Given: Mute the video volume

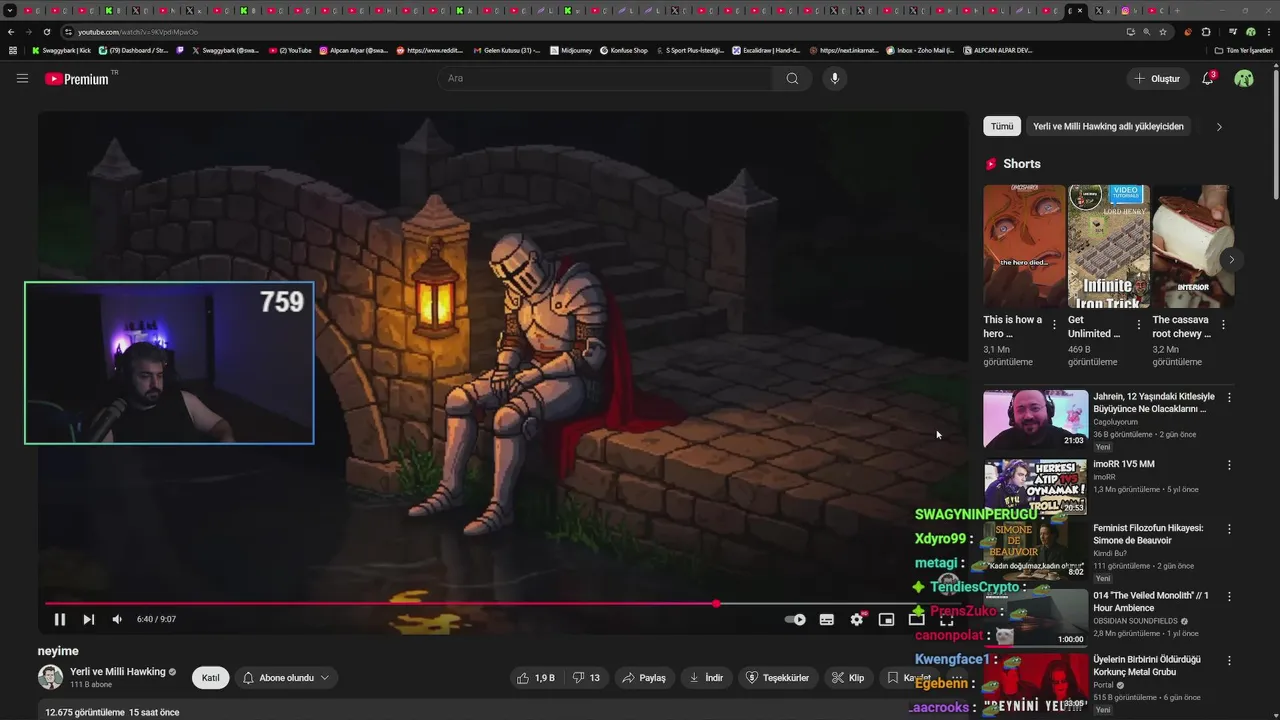Looking at the screenshot, I should click(117, 619).
